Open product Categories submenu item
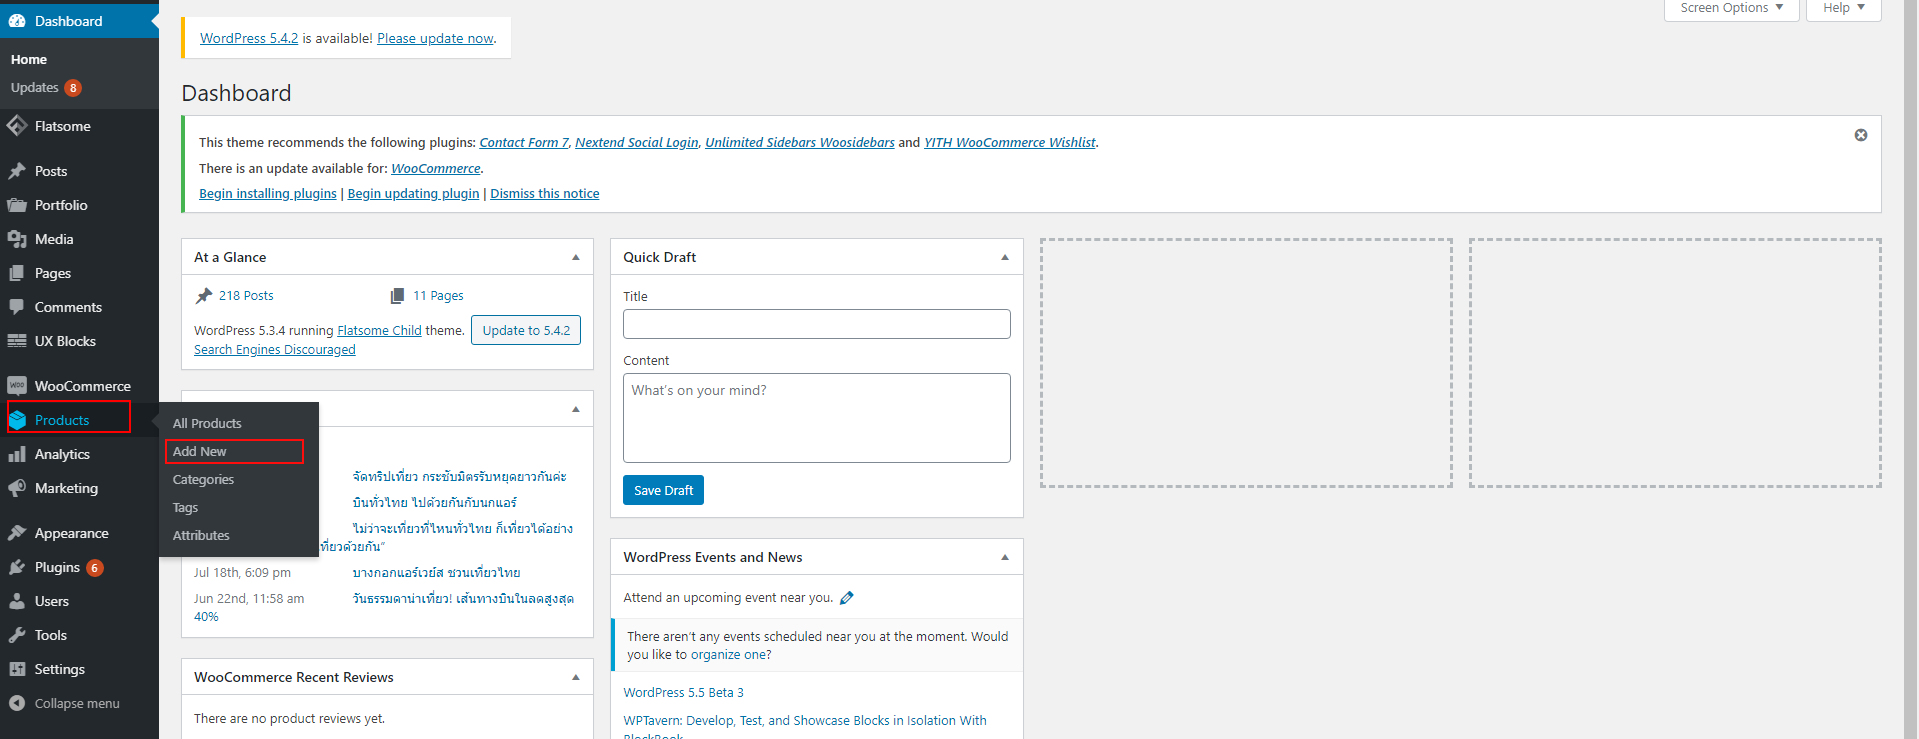1919x739 pixels. pyautogui.click(x=203, y=479)
